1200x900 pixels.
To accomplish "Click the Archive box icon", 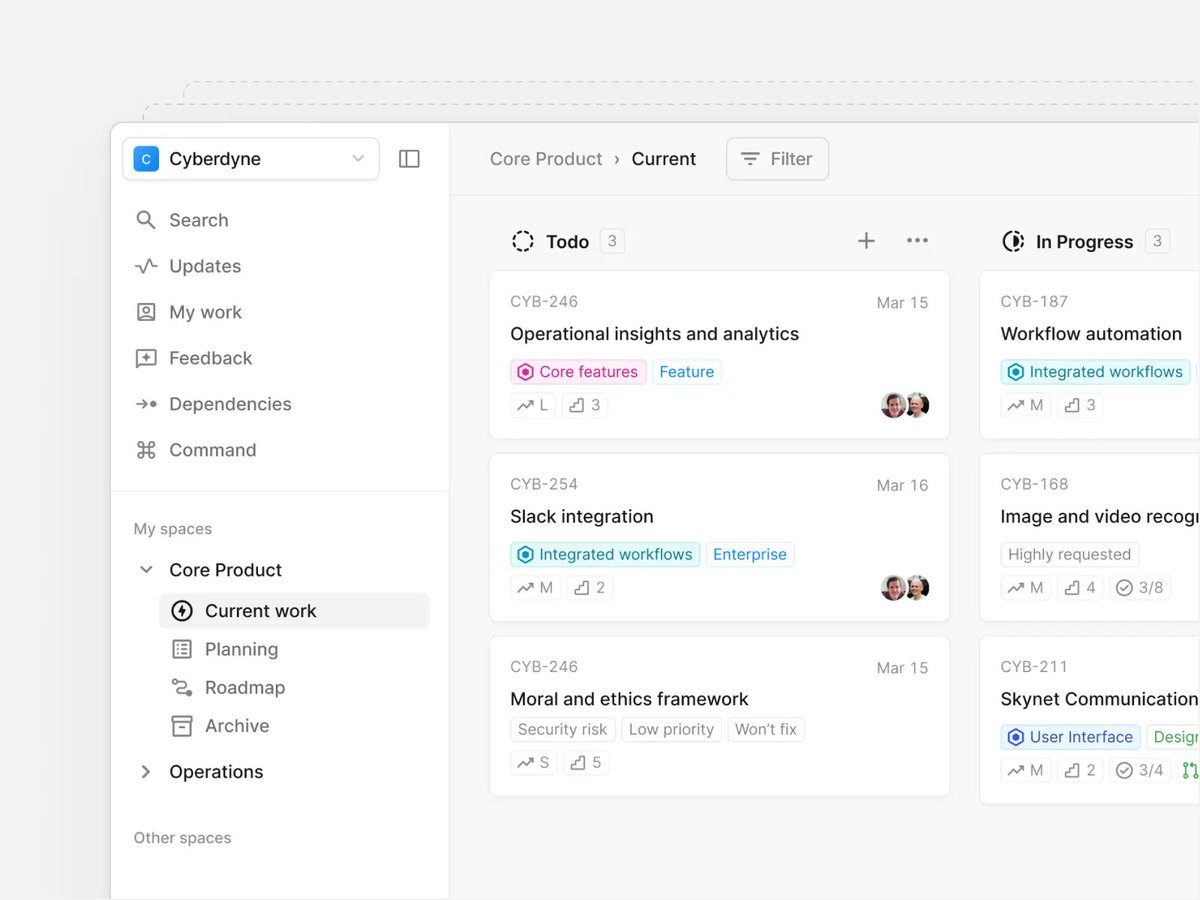I will [182, 726].
